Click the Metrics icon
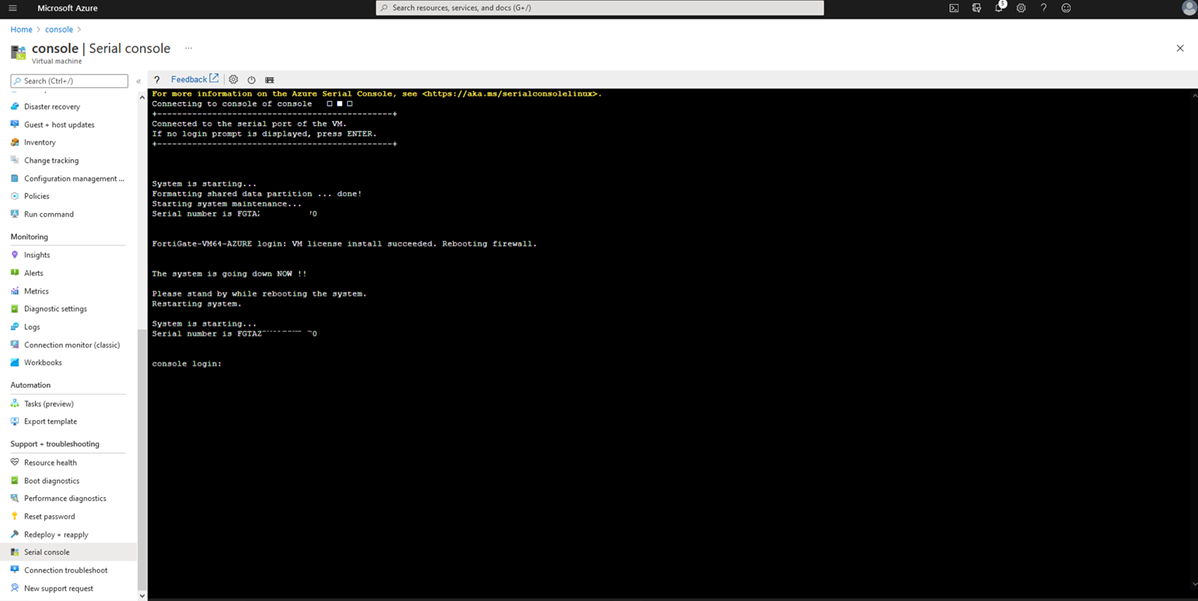Screen dimensions: 1198x601 (x=15, y=291)
